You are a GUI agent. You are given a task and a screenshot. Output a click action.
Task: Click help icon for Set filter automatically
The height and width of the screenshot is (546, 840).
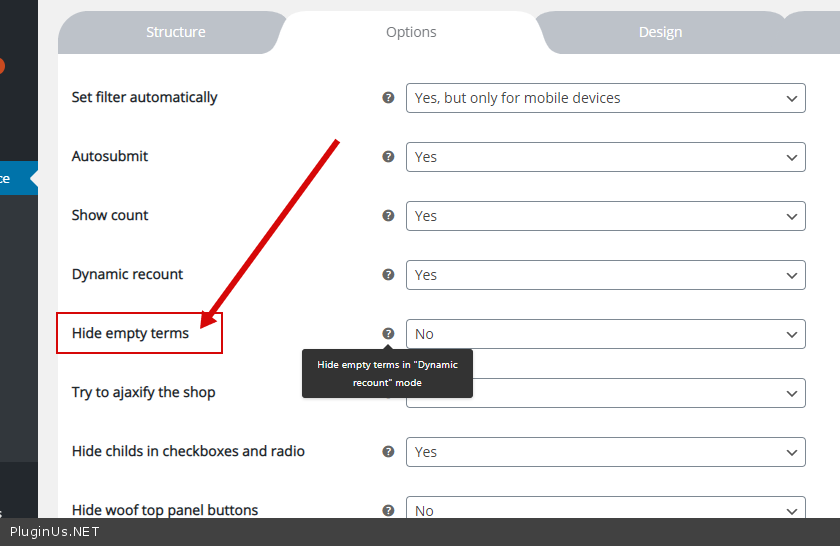click(x=388, y=98)
